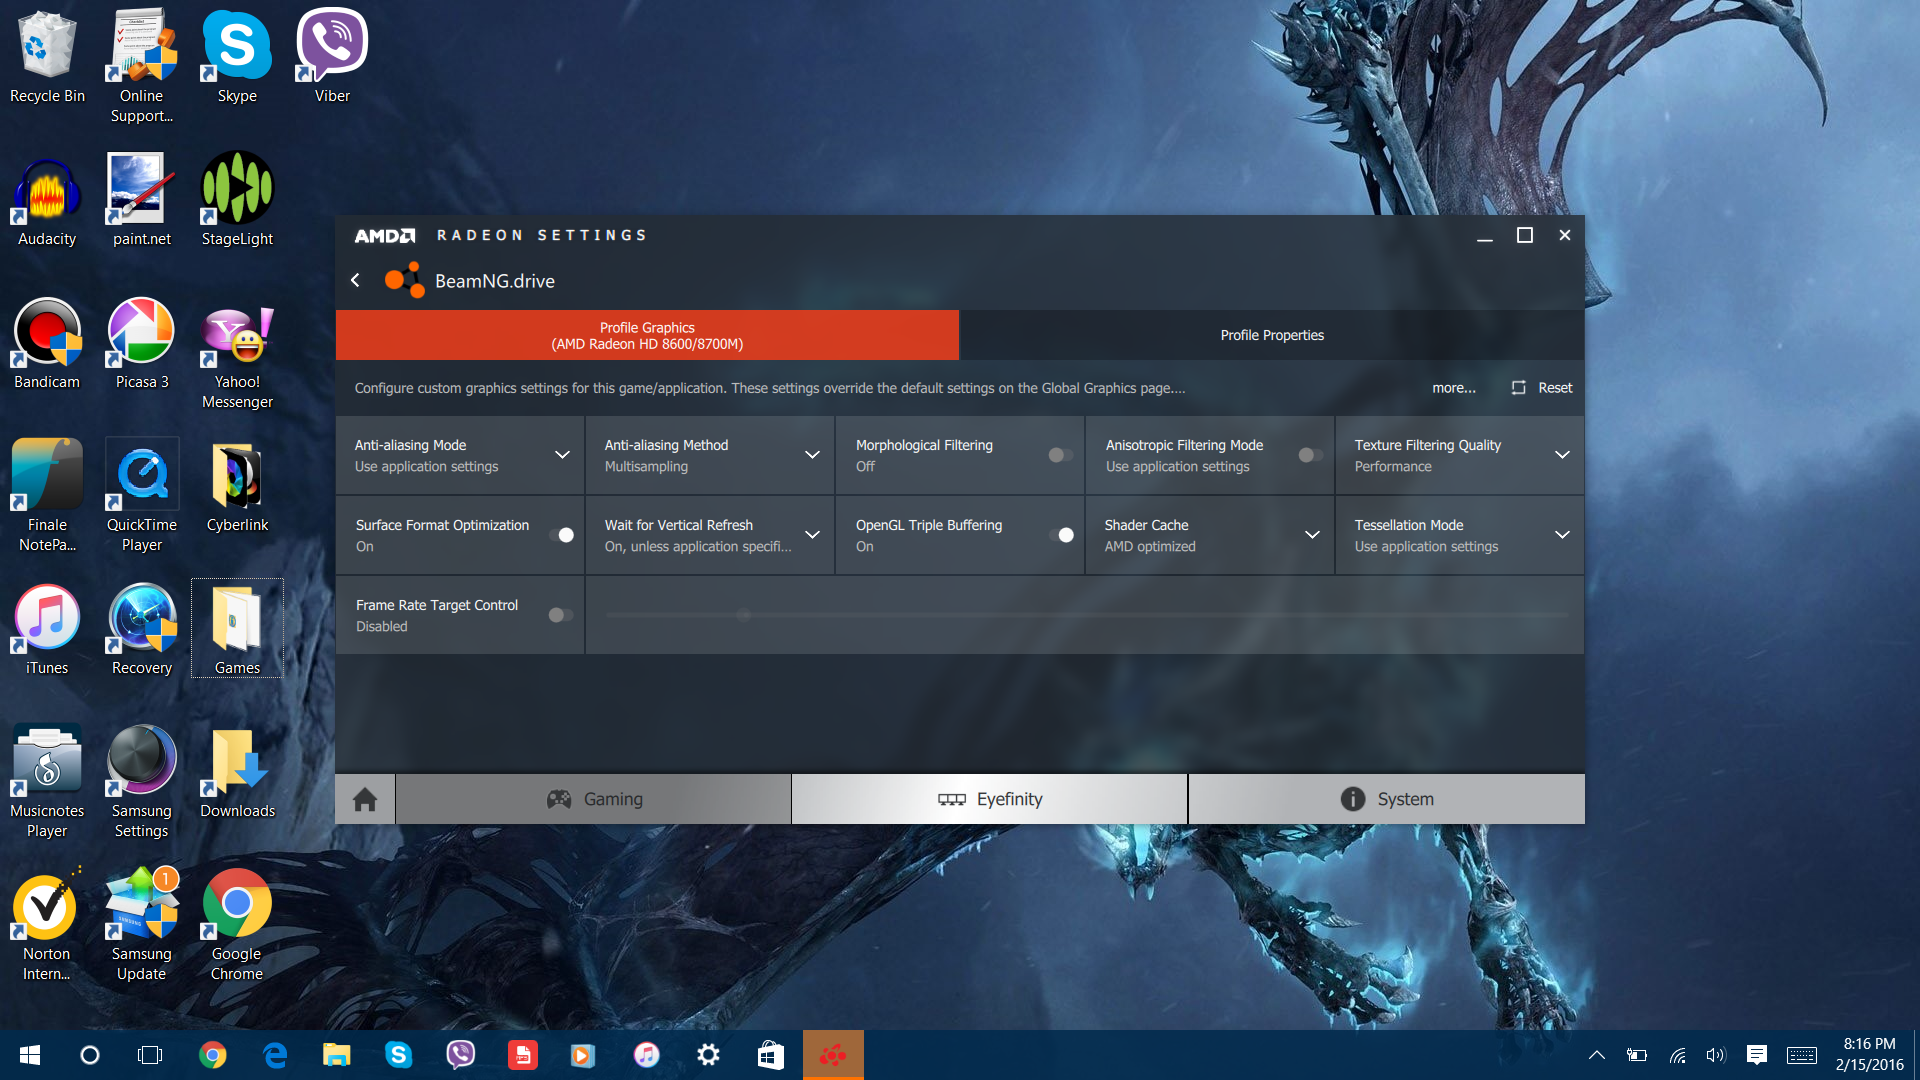Toggle Anisotropic Filtering Mode switch
The height and width of the screenshot is (1080, 1920).
tap(1310, 455)
